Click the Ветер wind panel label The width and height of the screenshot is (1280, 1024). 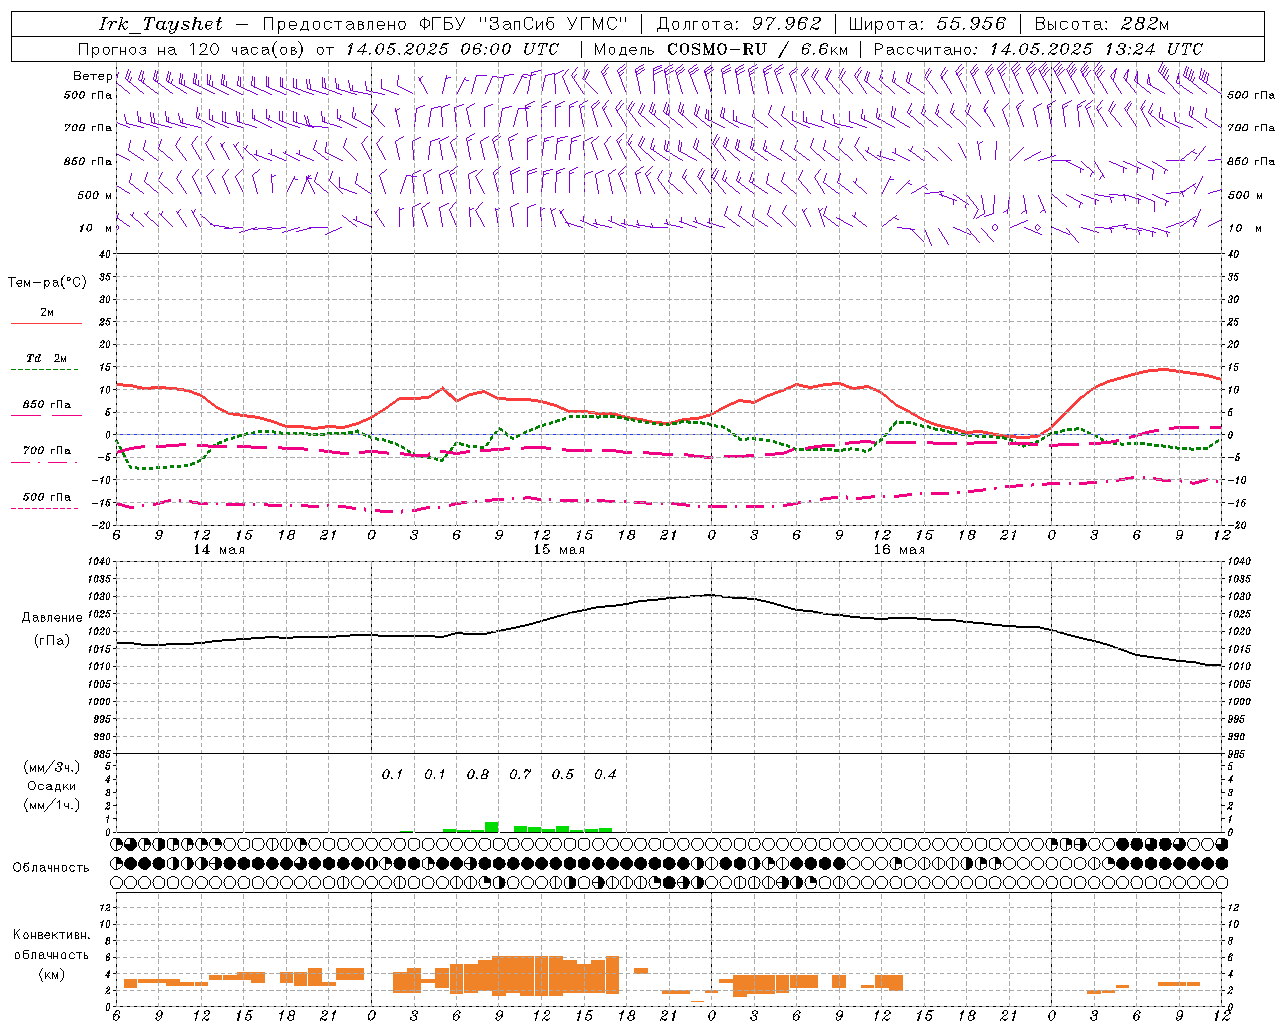92,76
